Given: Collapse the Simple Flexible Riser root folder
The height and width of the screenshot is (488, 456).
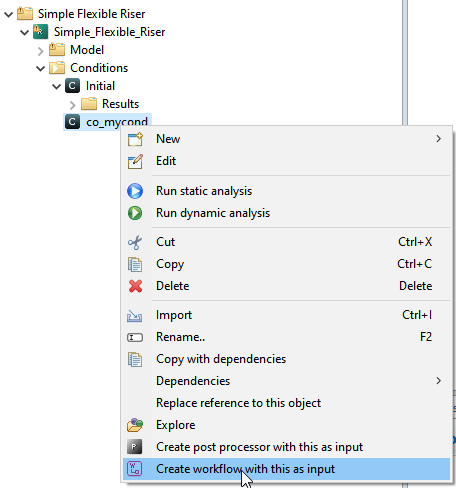Looking at the screenshot, I should point(9,14).
